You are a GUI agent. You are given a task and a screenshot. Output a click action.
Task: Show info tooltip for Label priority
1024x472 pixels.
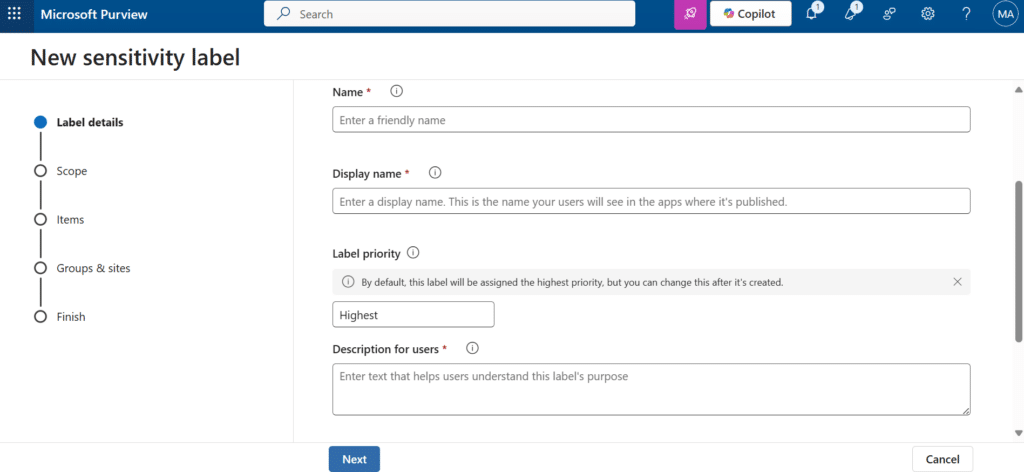pos(413,253)
